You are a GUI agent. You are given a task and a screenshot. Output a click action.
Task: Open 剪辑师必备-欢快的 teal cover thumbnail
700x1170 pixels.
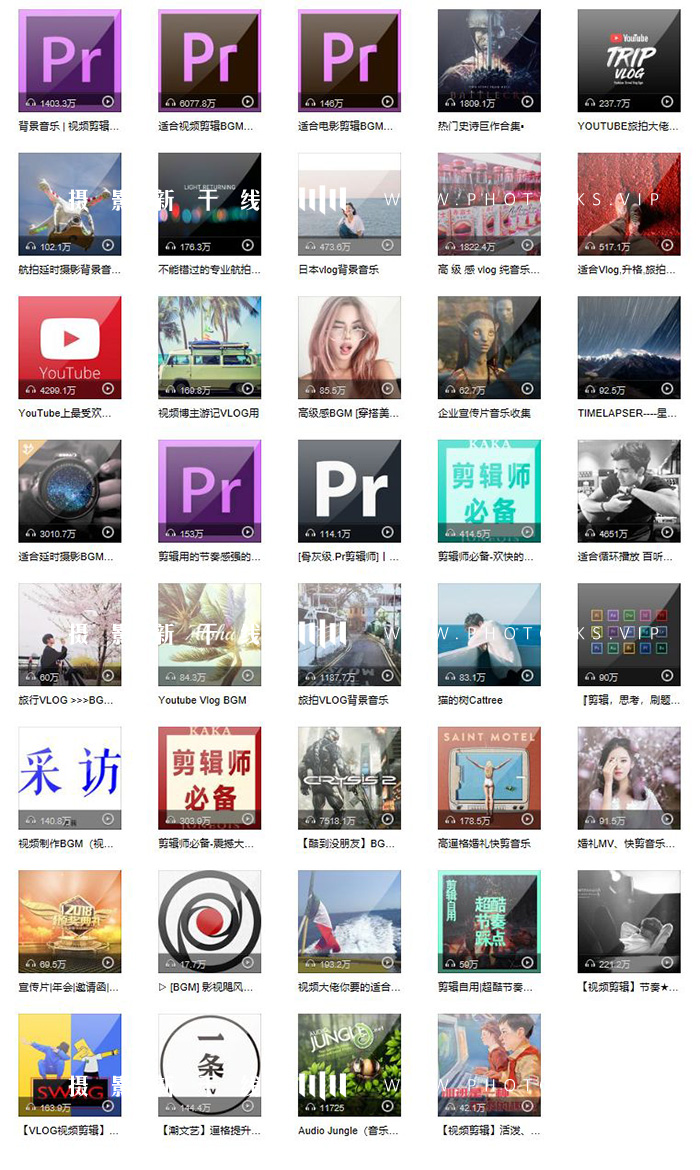pos(489,491)
